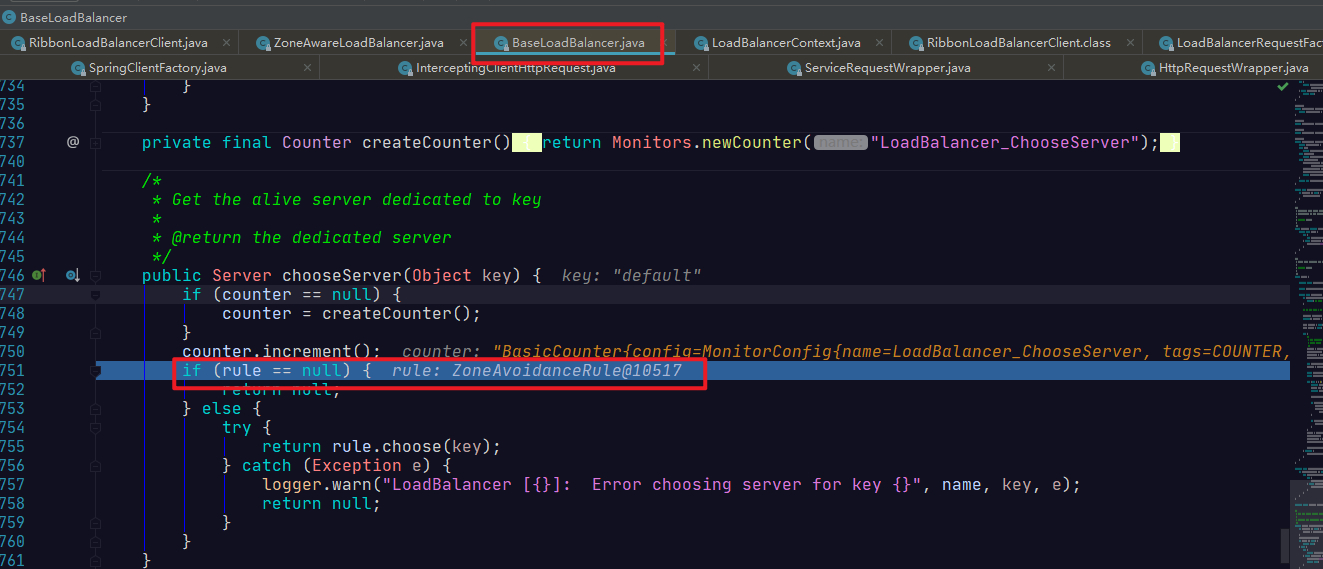Switch to the RibbonLoadBalancerClient.java tab
The width and height of the screenshot is (1323, 569).
coord(118,43)
